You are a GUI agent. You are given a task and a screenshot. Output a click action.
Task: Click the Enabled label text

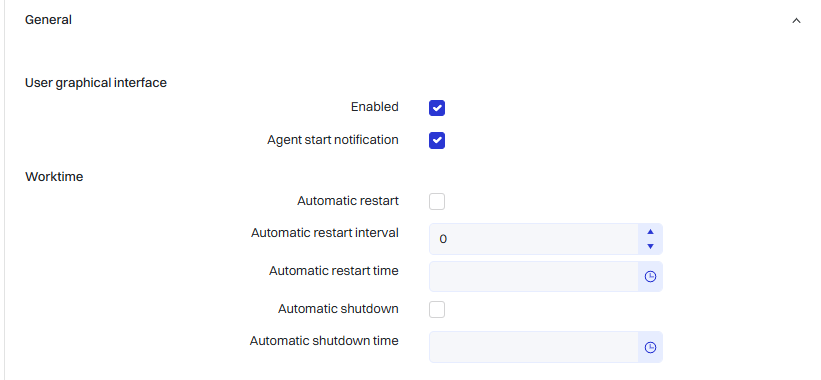click(375, 107)
